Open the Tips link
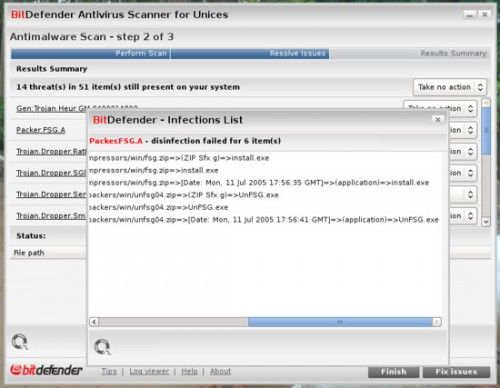 coord(109,371)
